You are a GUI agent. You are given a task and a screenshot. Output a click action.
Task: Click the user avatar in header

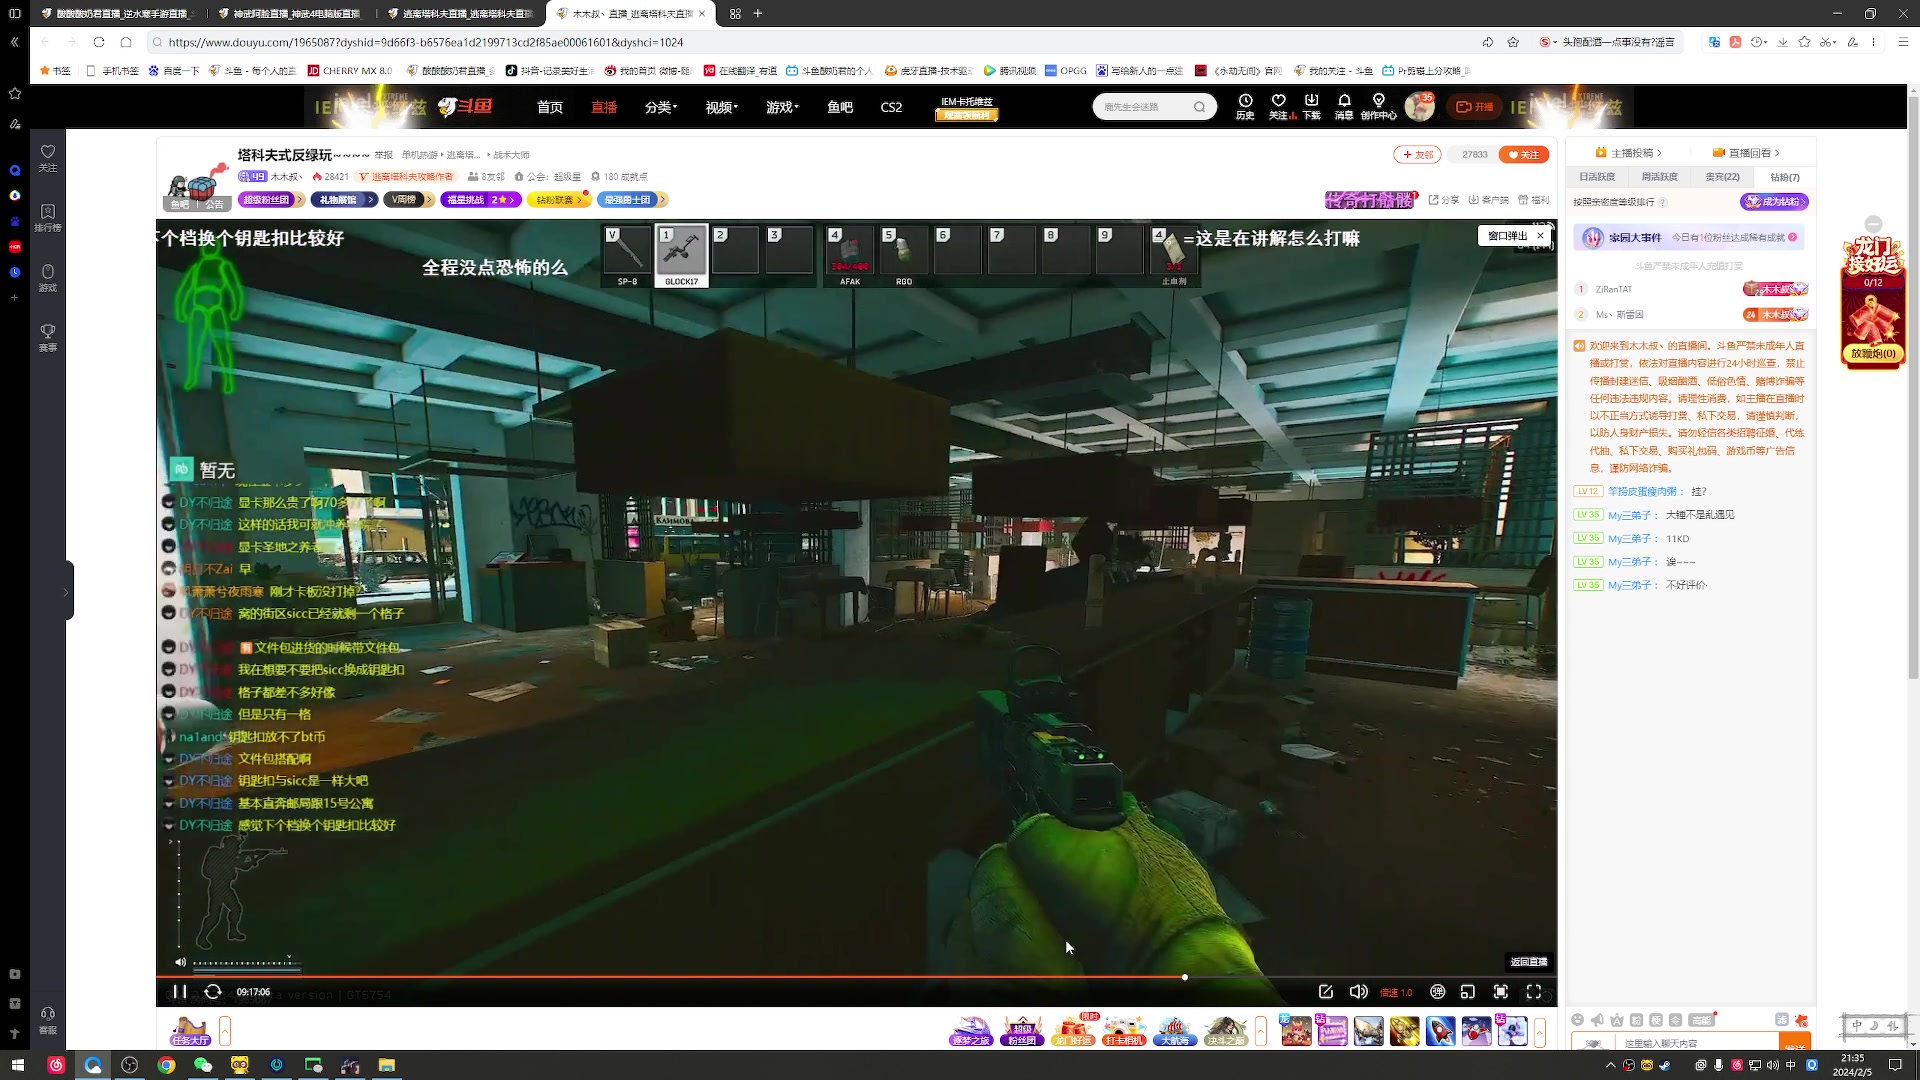(x=1419, y=107)
